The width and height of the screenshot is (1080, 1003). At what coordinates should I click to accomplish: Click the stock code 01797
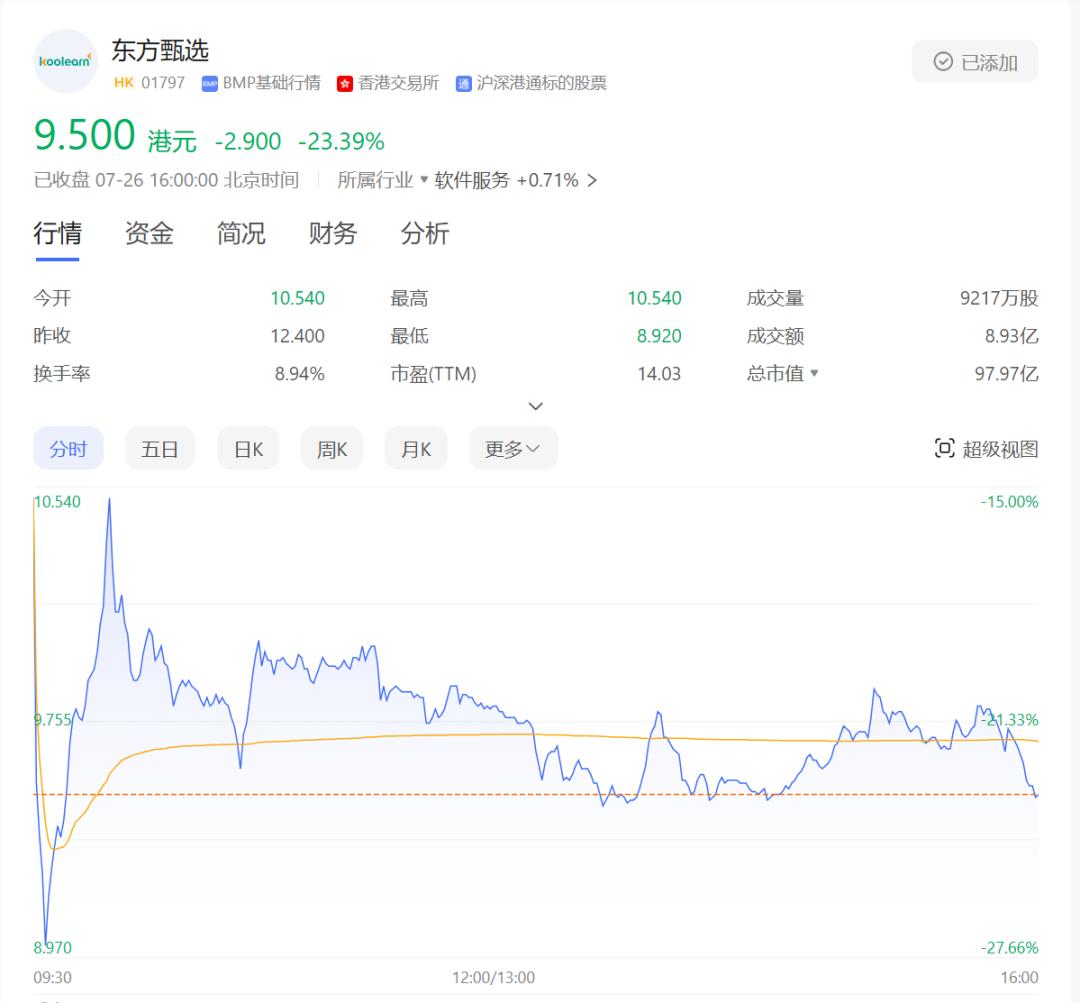click(x=163, y=83)
